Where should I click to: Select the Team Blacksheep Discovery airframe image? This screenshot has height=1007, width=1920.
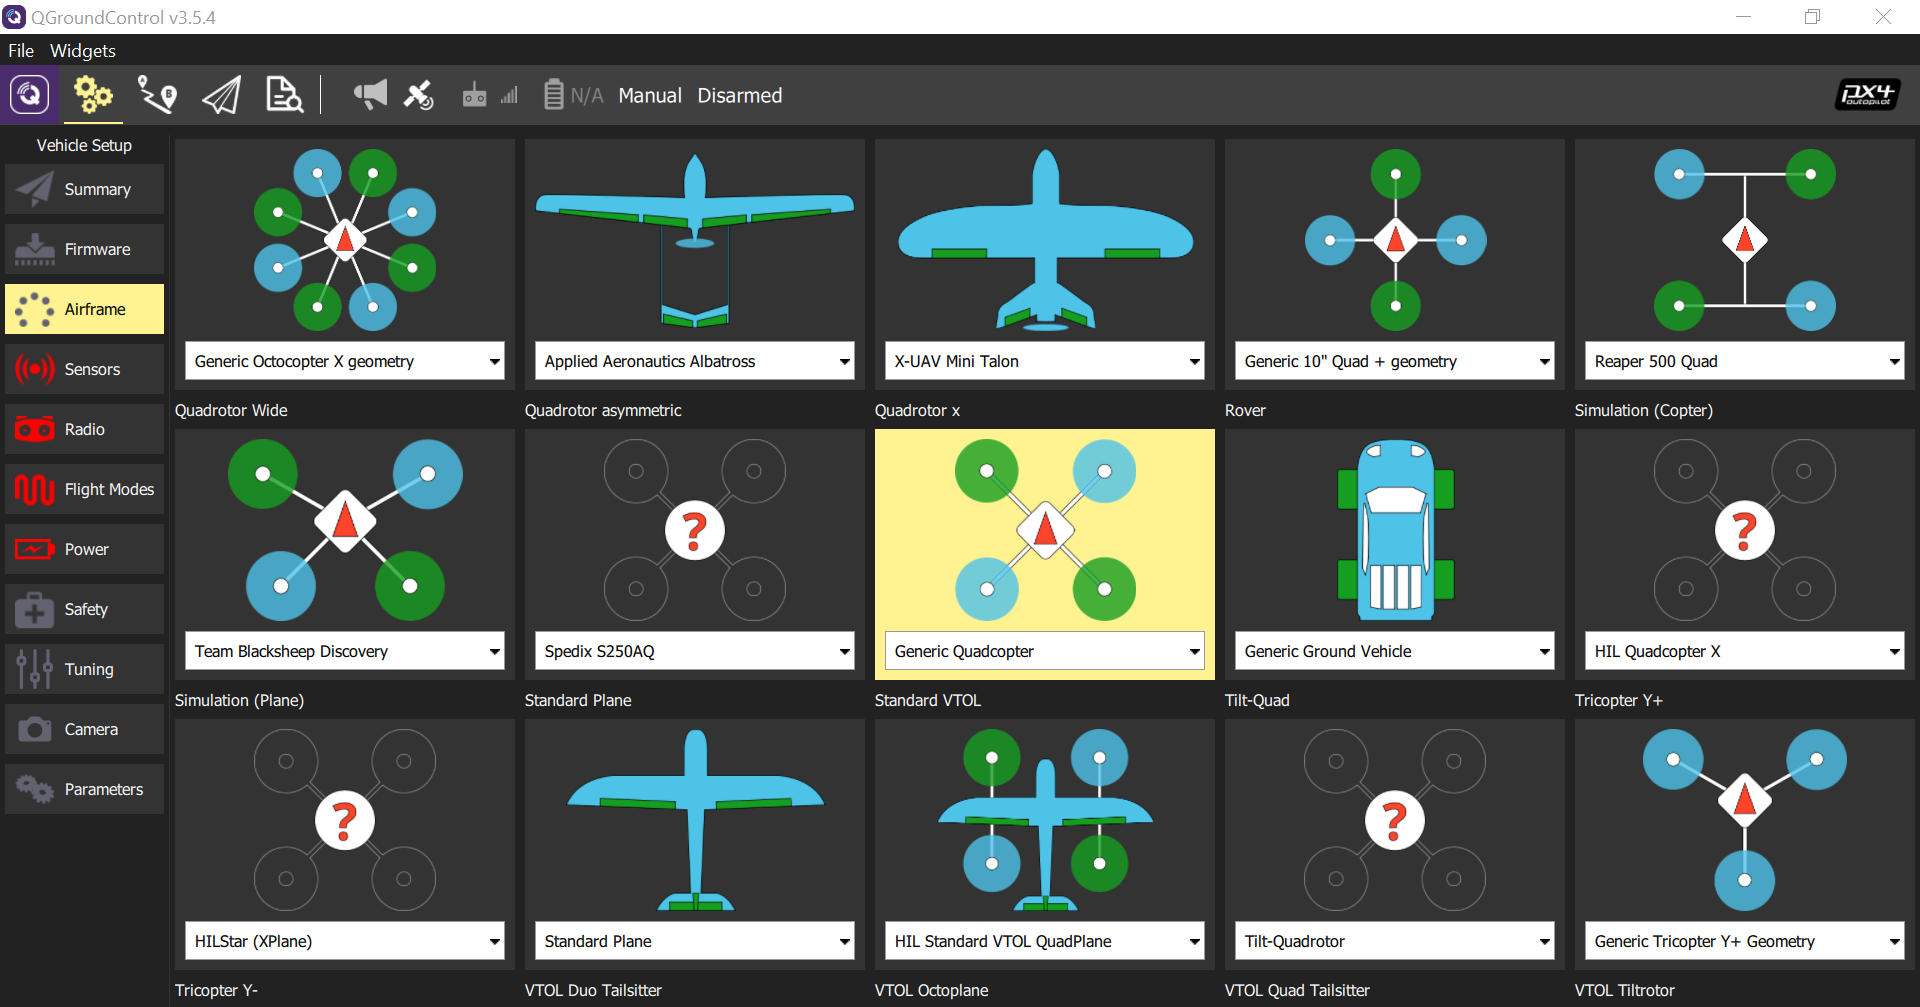(345, 530)
